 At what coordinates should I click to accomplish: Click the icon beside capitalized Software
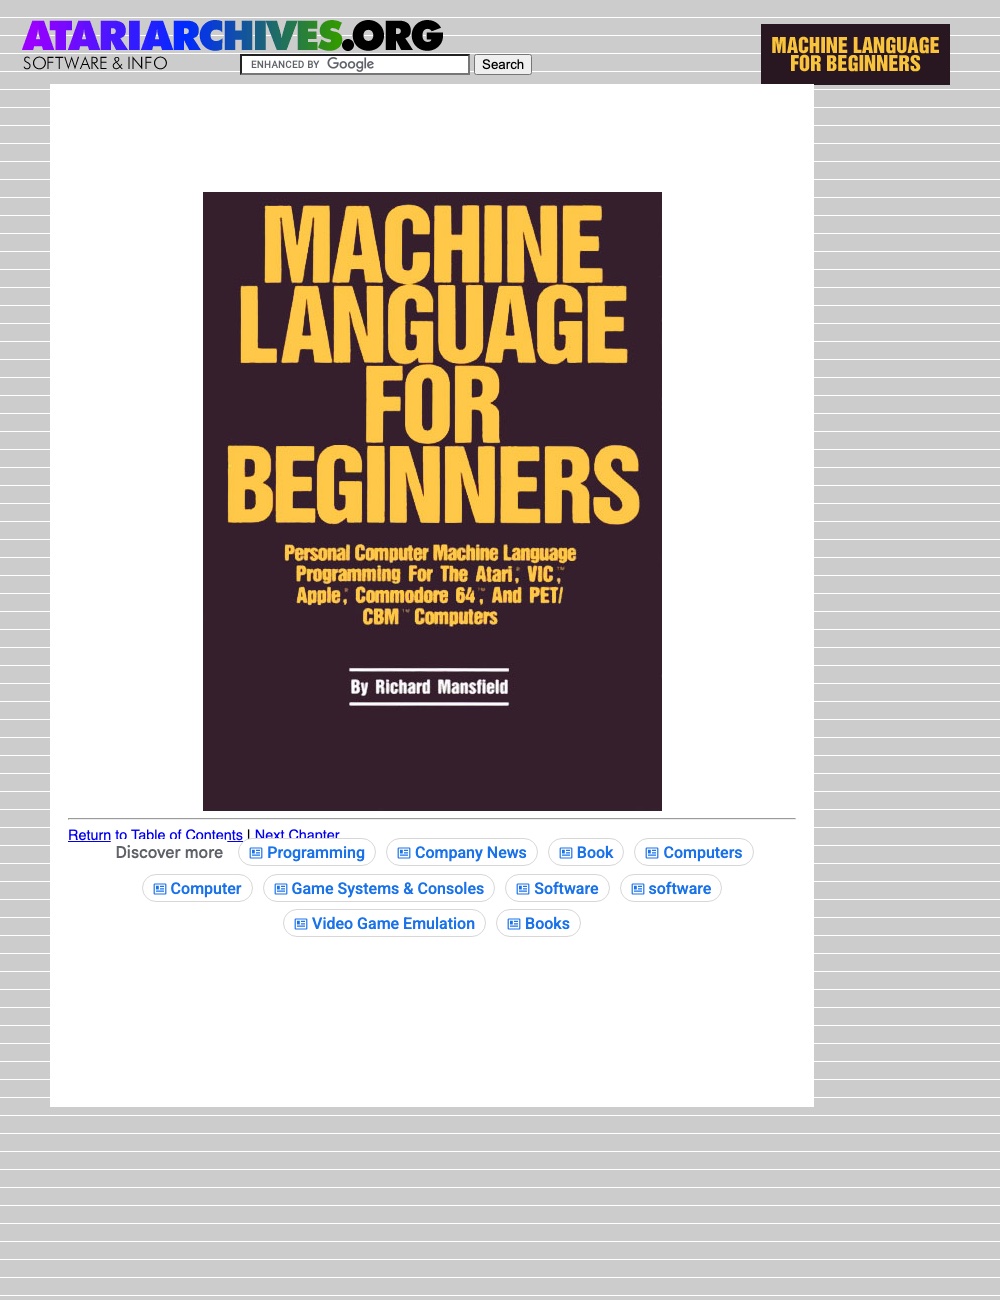pos(523,889)
